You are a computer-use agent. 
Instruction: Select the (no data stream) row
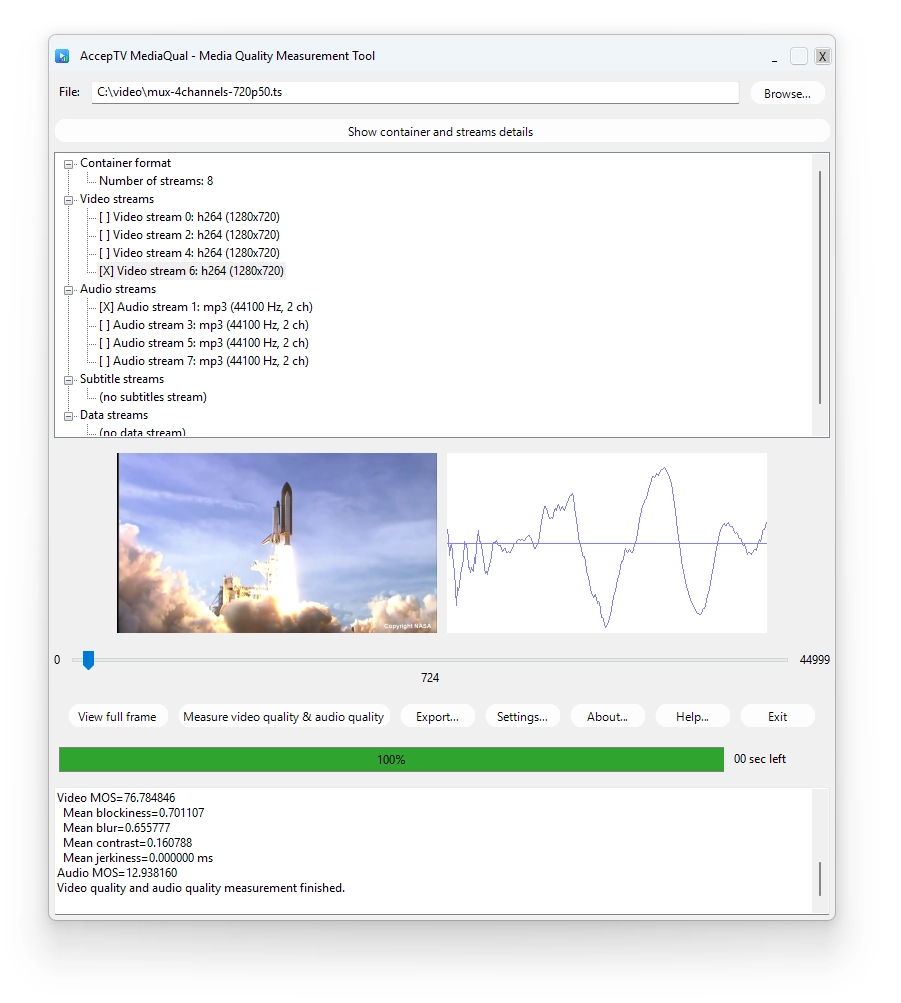(142, 432)
